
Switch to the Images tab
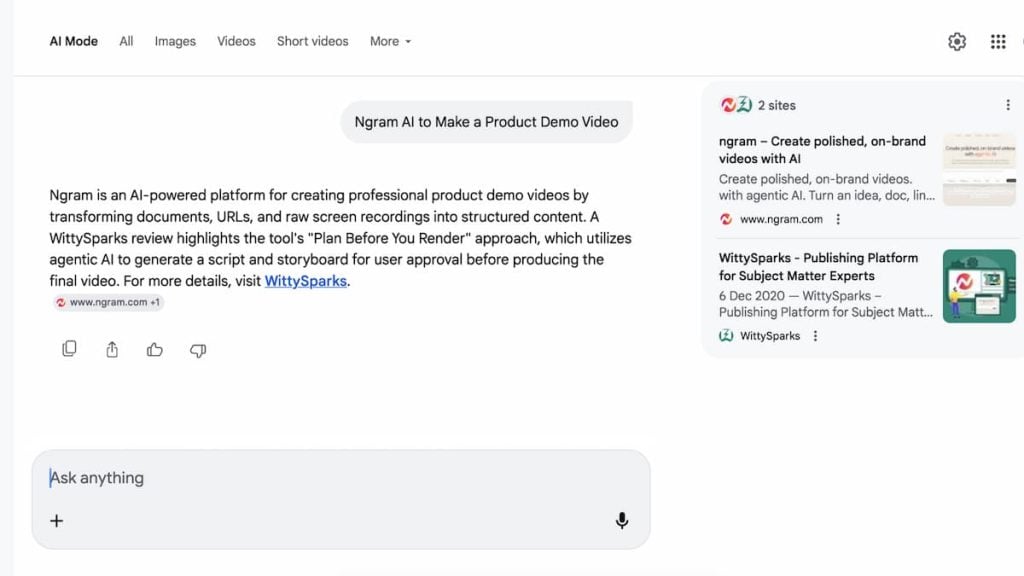click(175, 41)
